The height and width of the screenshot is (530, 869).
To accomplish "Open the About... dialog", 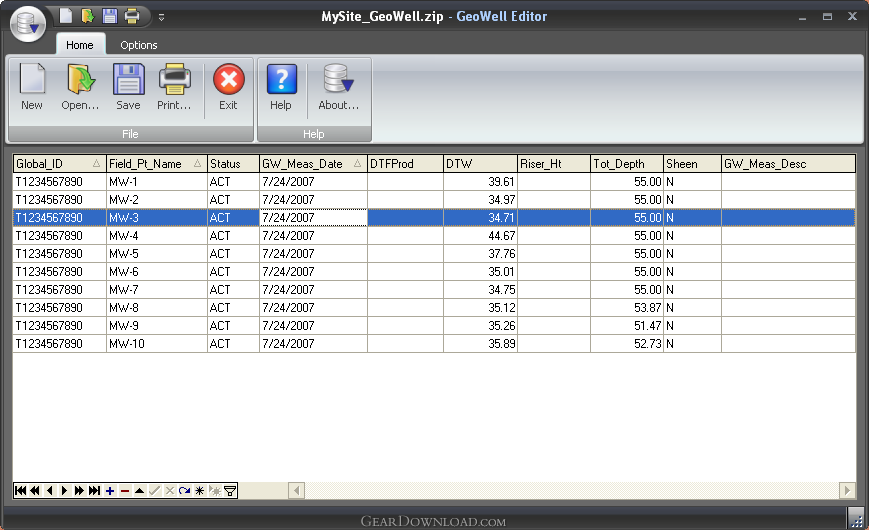I will [x=339, y=88].
